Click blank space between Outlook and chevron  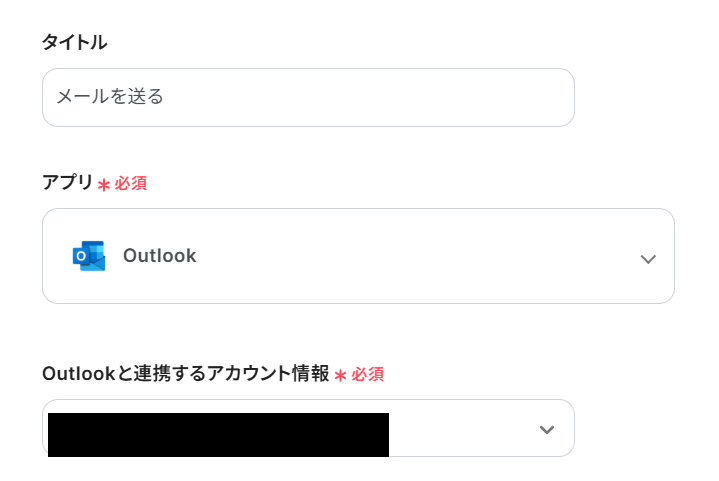(420, 256)
